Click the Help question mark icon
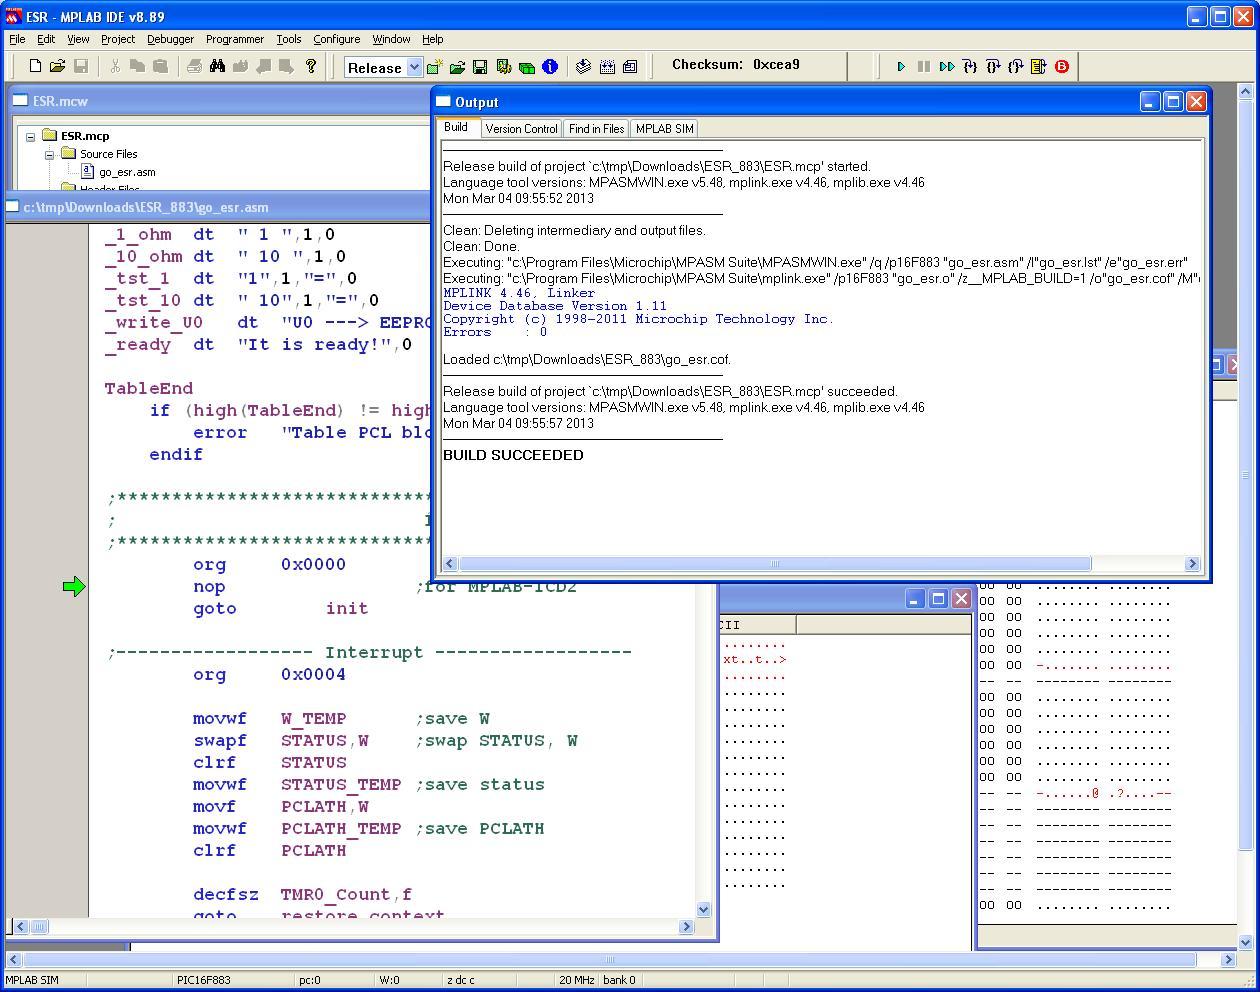The image size is (1260, 992). (311, 66)
